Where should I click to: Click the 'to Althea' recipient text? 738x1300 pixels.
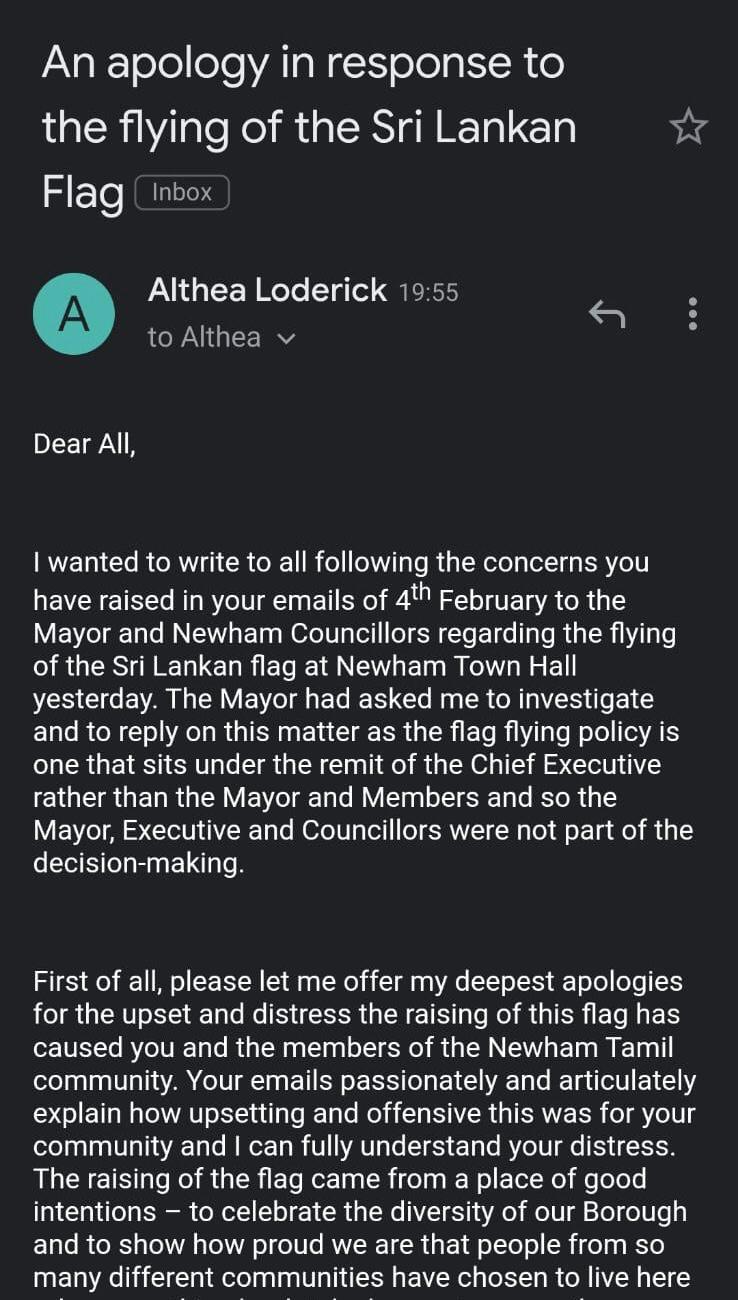[x=204, y=338]
